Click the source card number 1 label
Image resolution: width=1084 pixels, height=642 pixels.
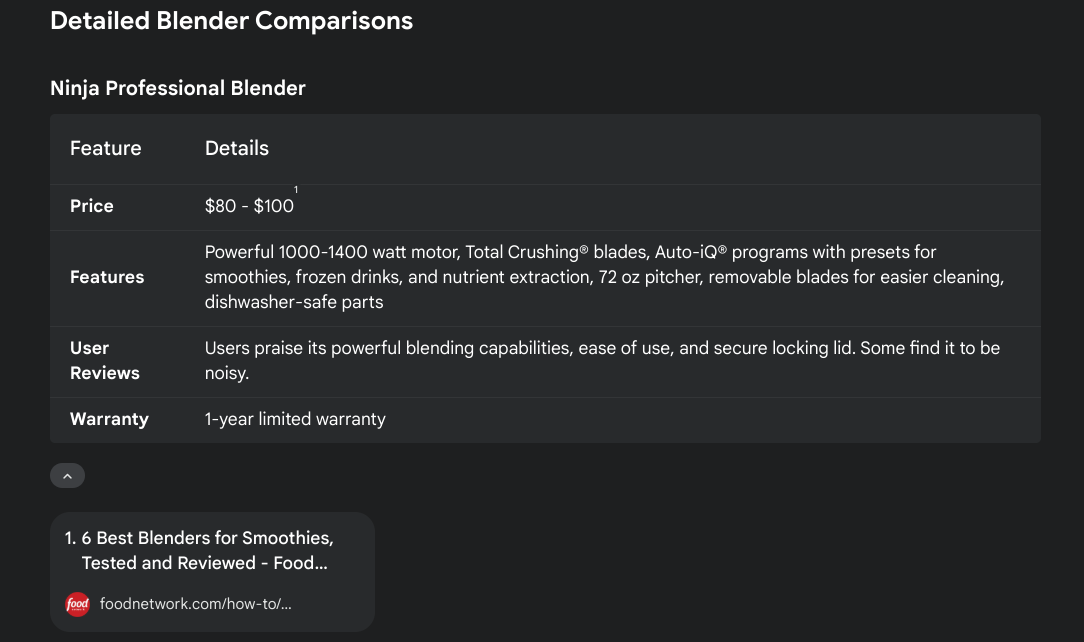coord(70,538)
